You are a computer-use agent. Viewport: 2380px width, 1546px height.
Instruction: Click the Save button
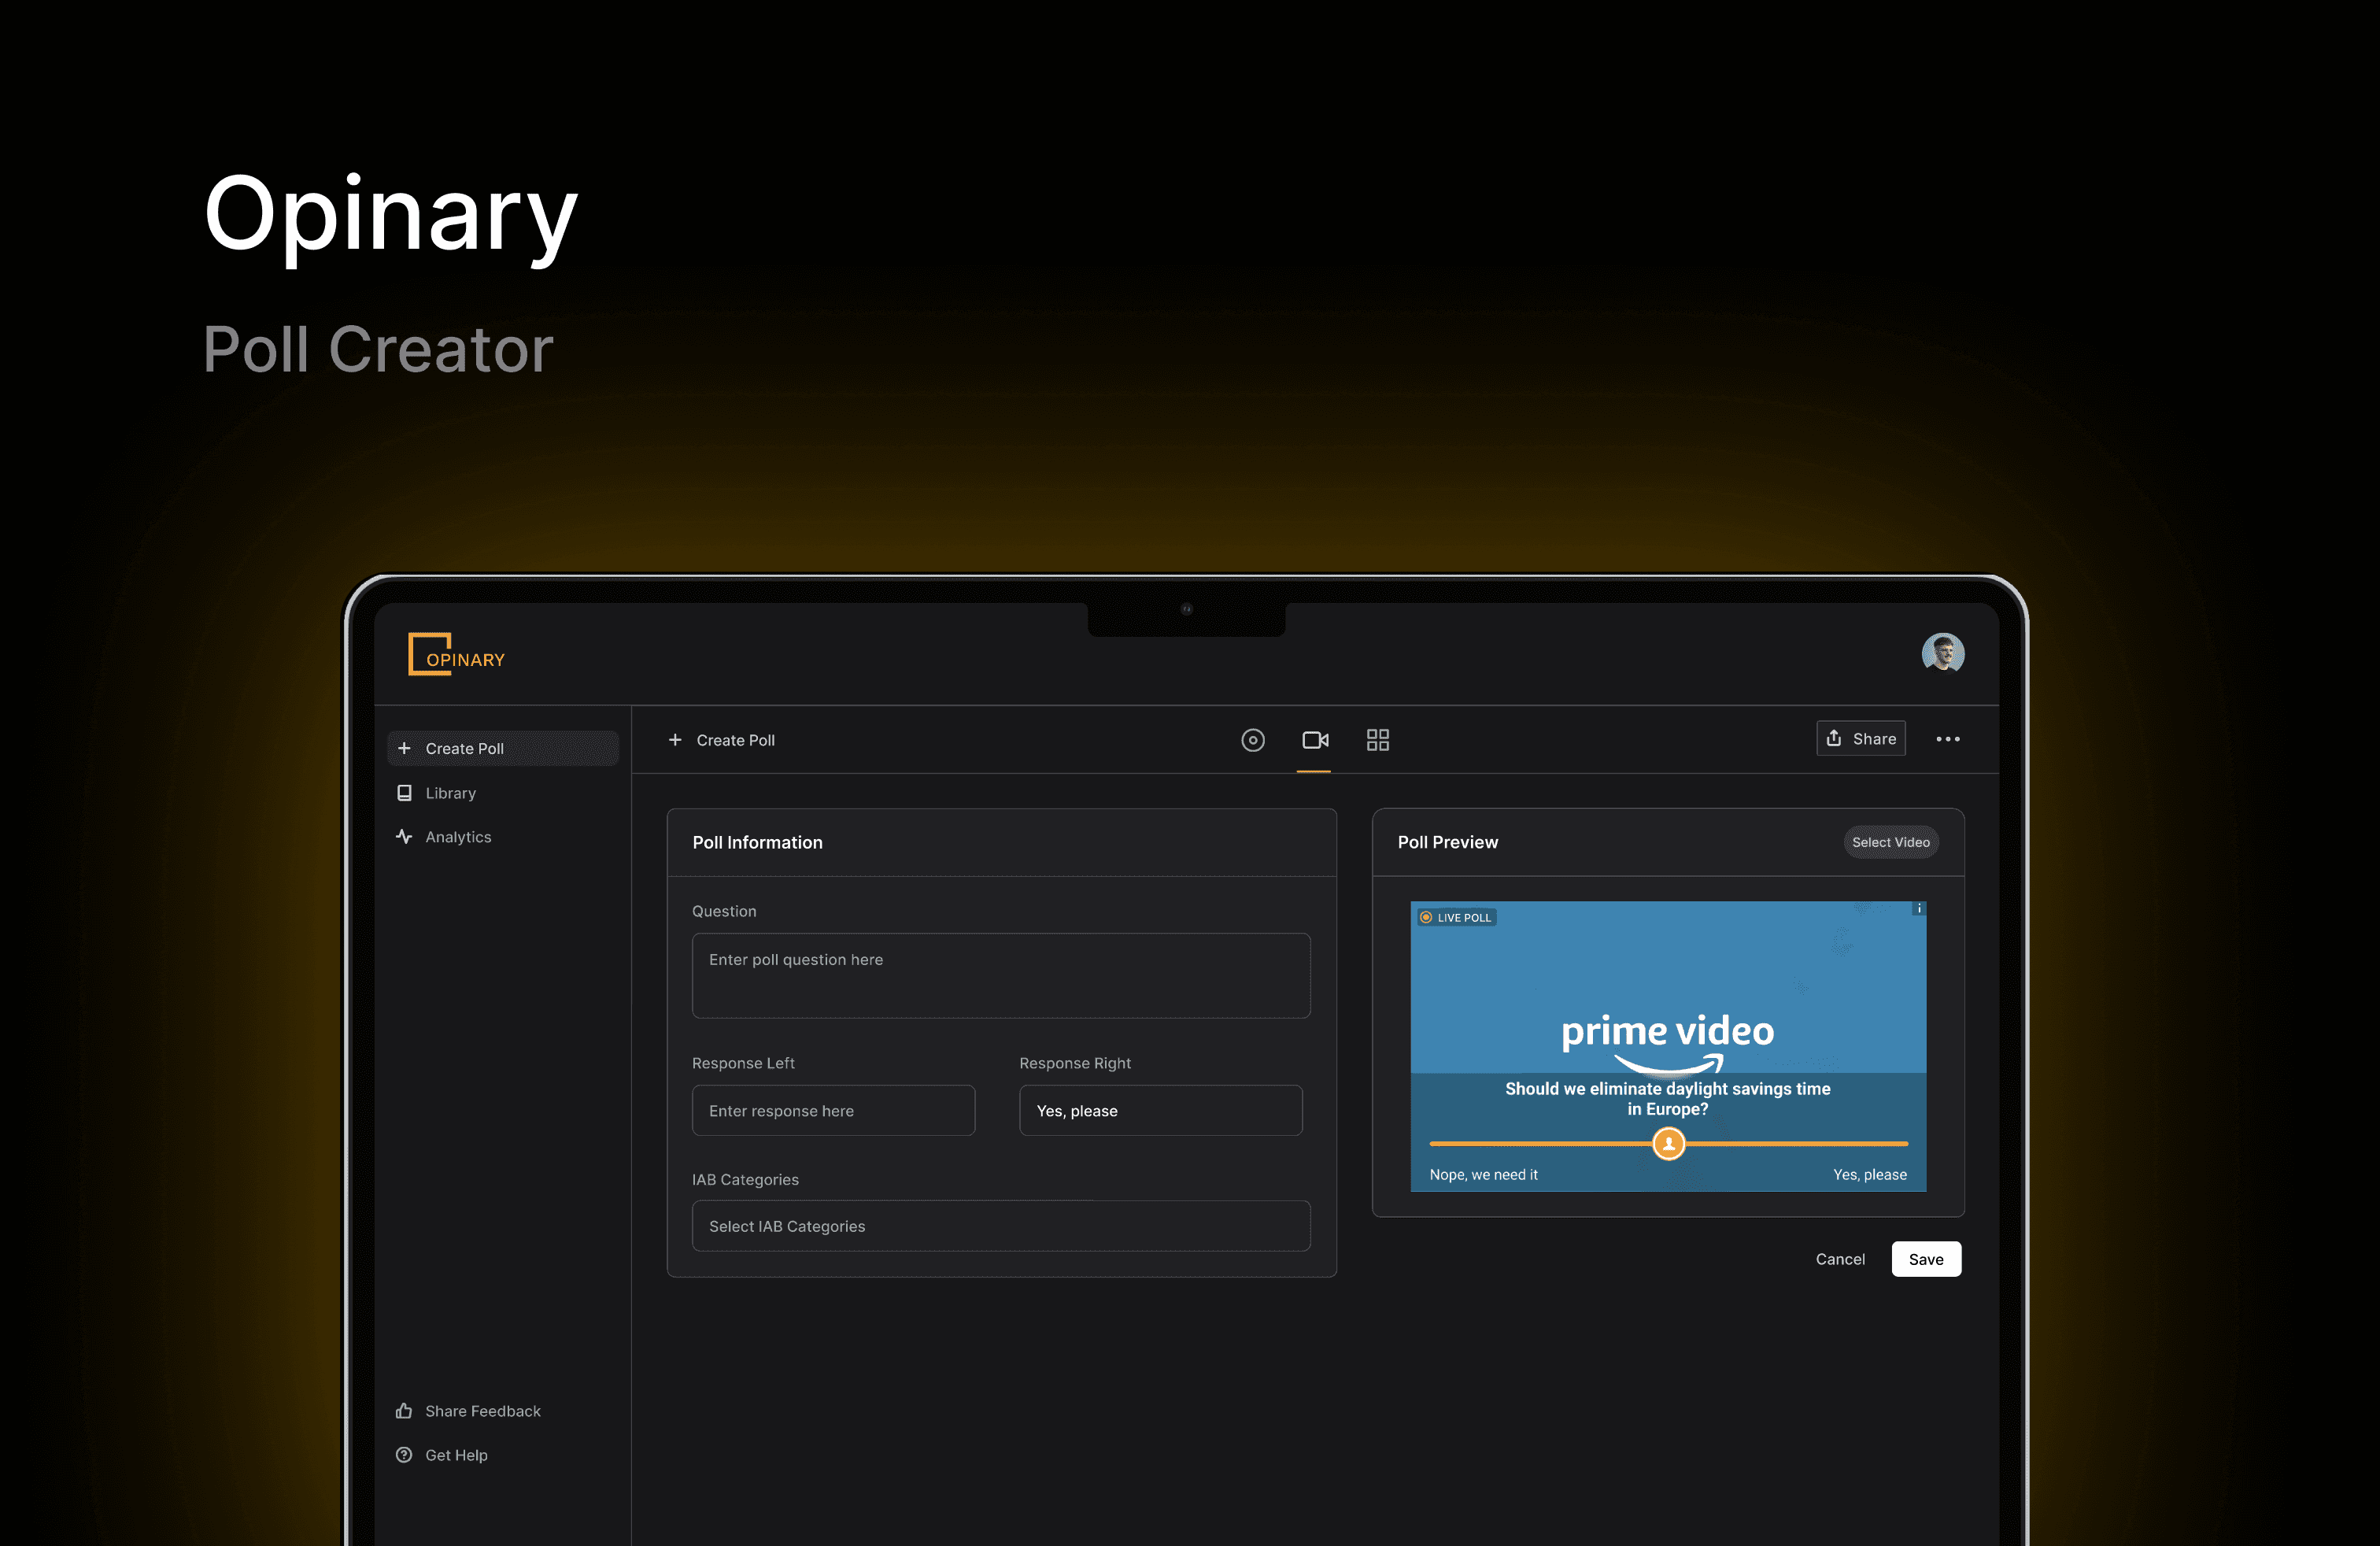point(1925,1259)
